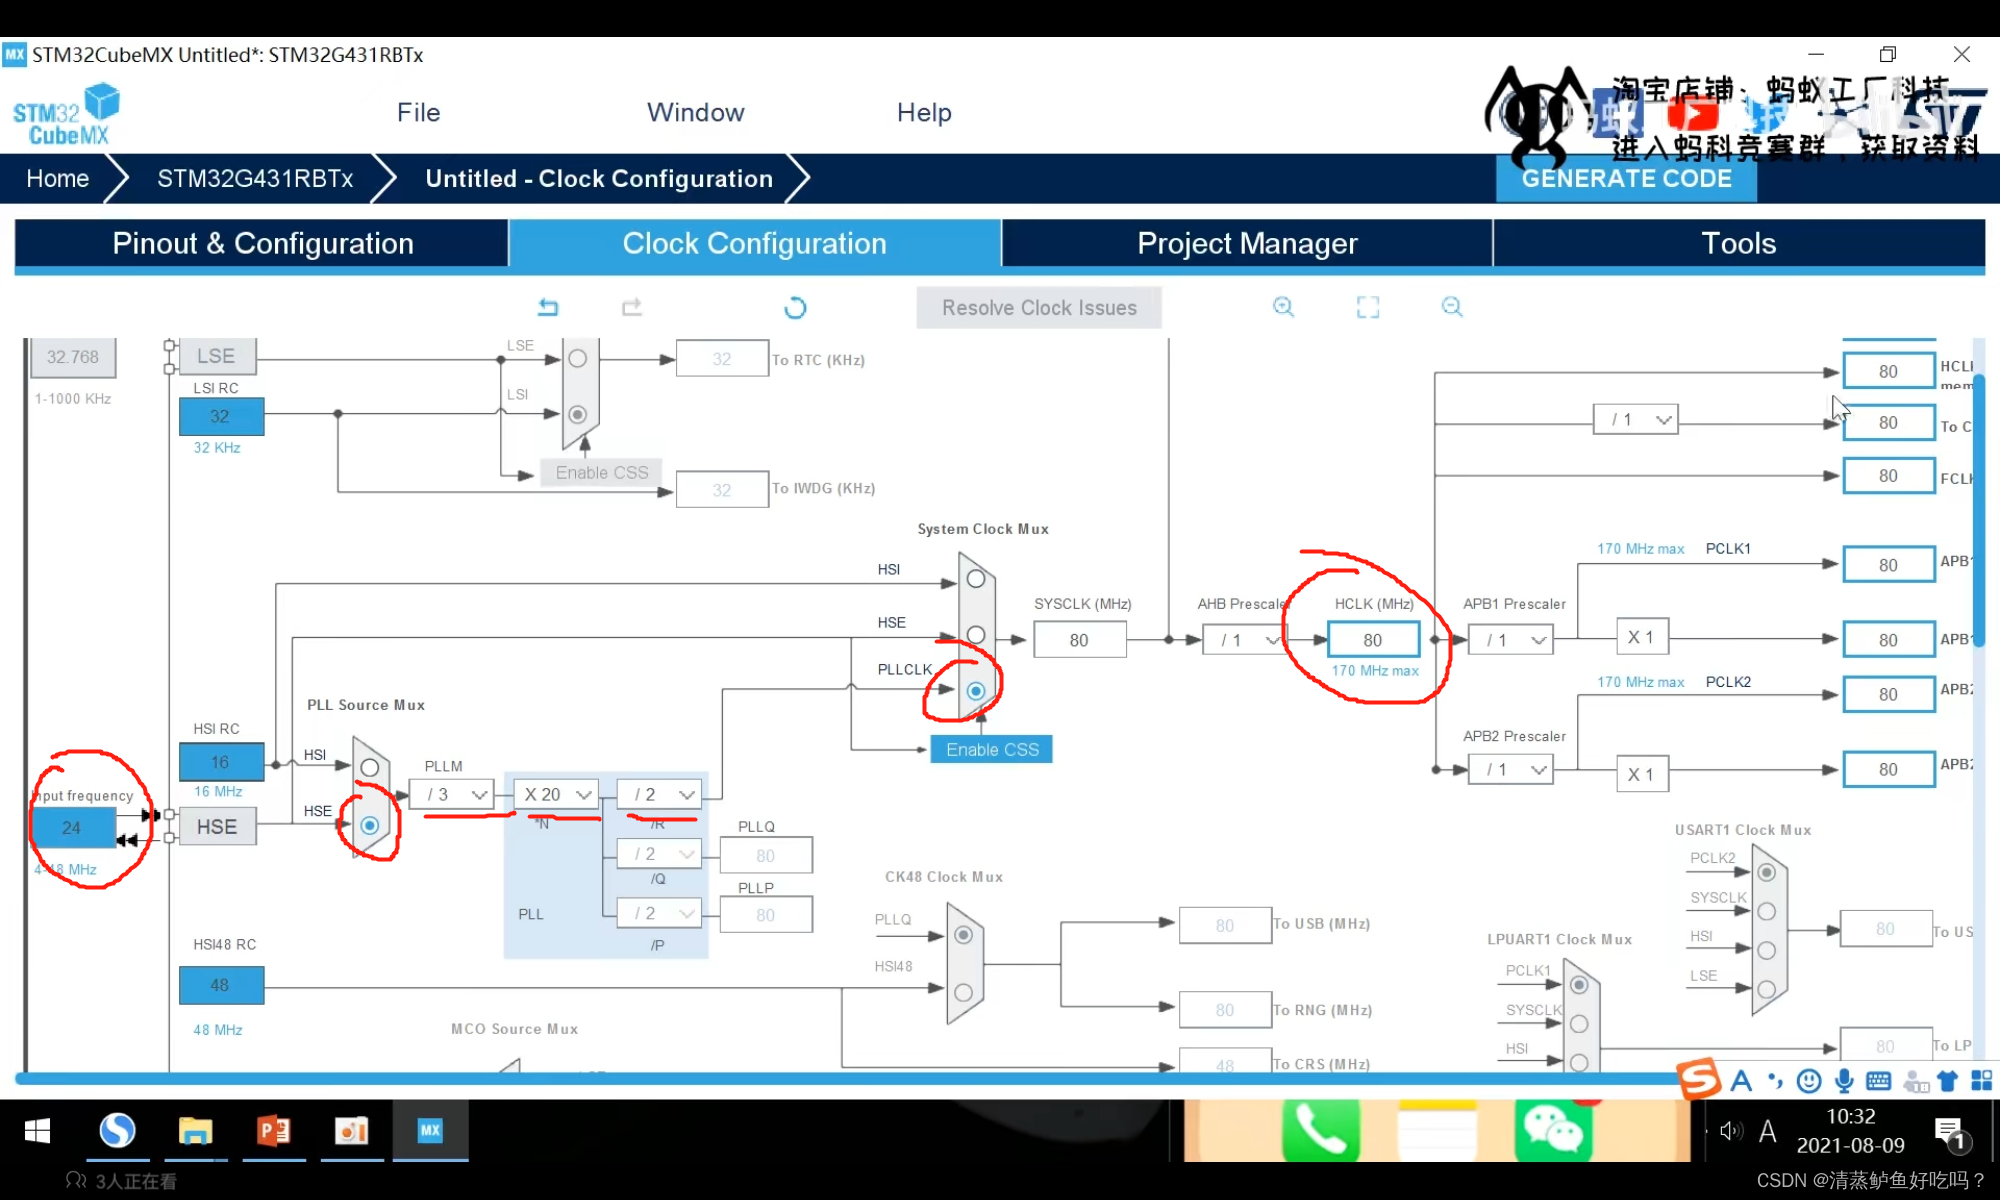Click the undo arrow icon in toolbar
The image size is (2000, 1200).
pos(548,307)
